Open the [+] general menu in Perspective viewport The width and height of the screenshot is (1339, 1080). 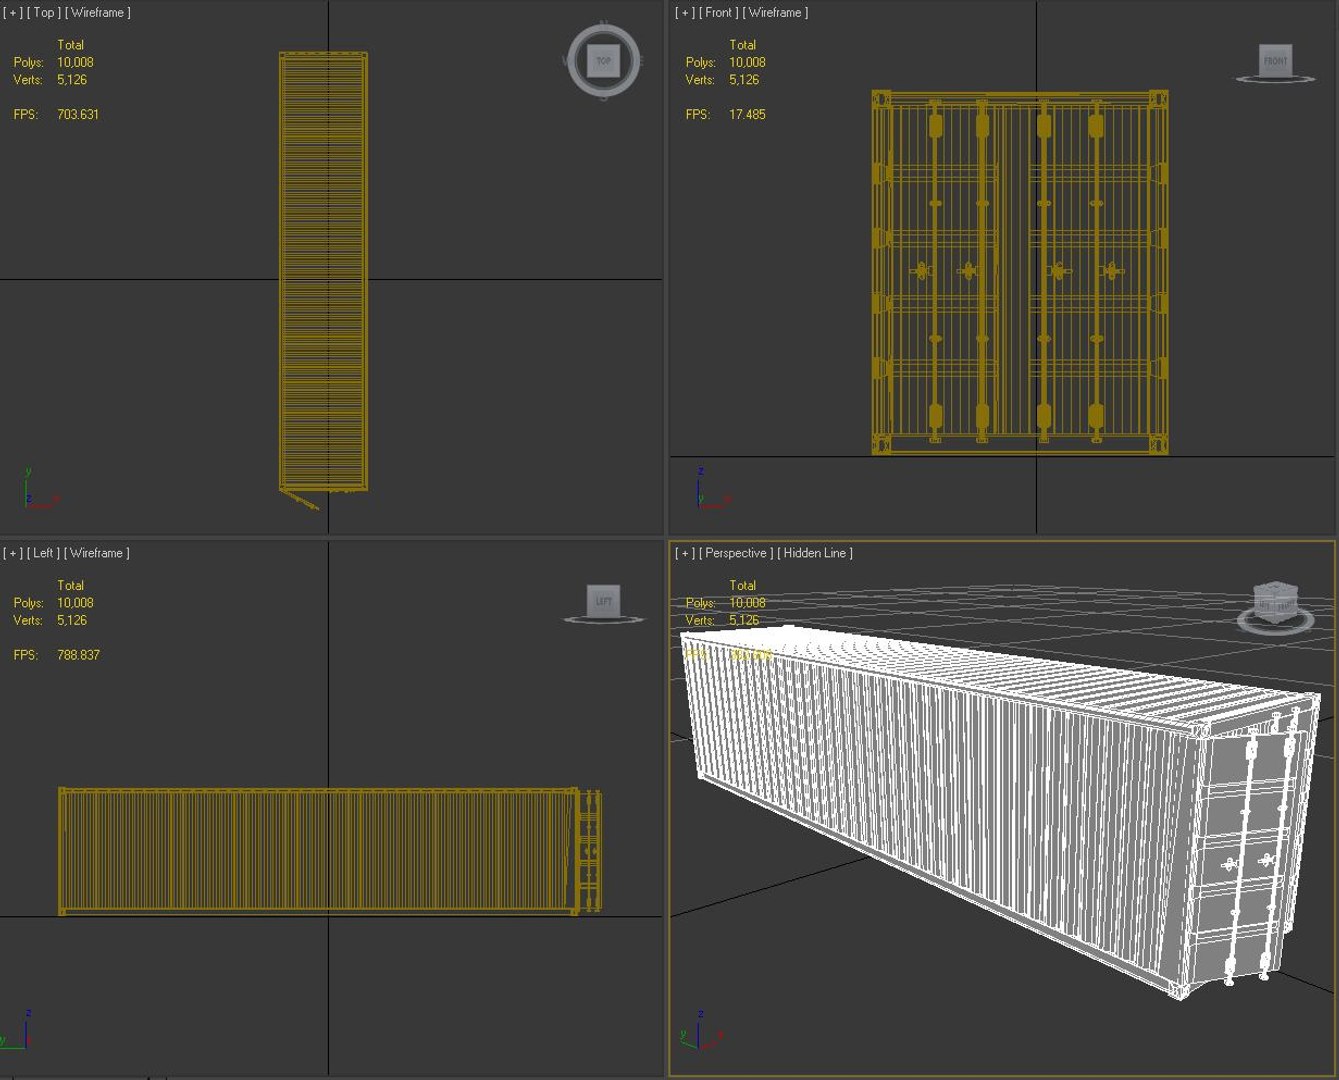point(685,553)
